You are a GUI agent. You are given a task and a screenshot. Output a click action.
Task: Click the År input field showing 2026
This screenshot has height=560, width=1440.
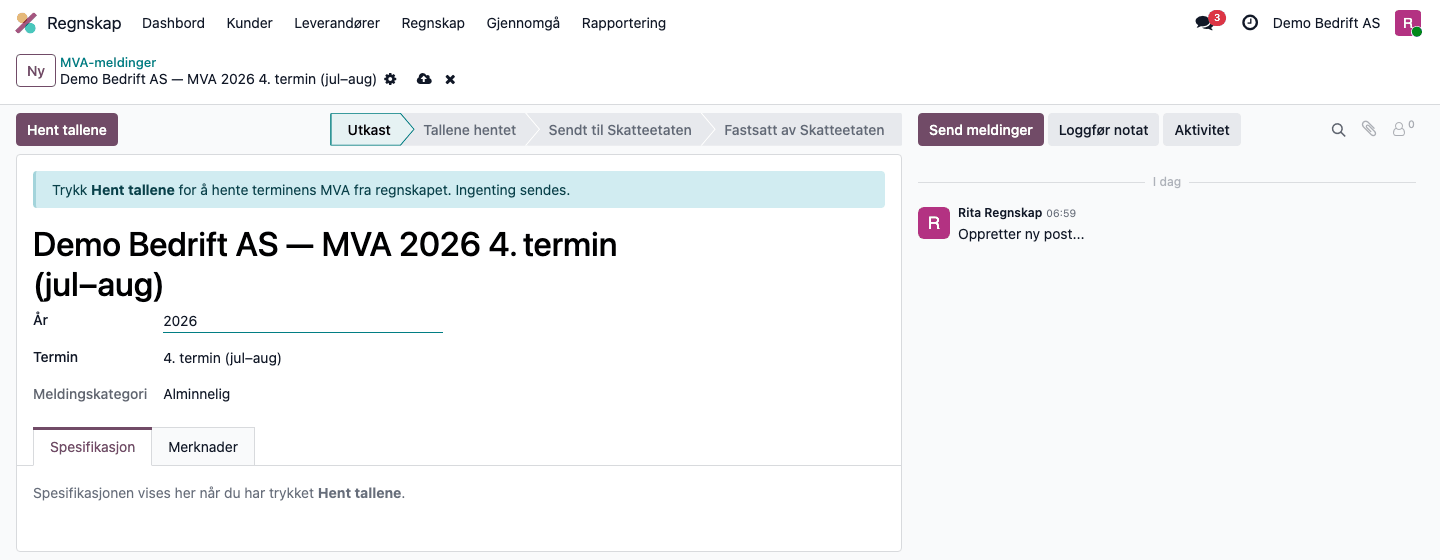303,321
